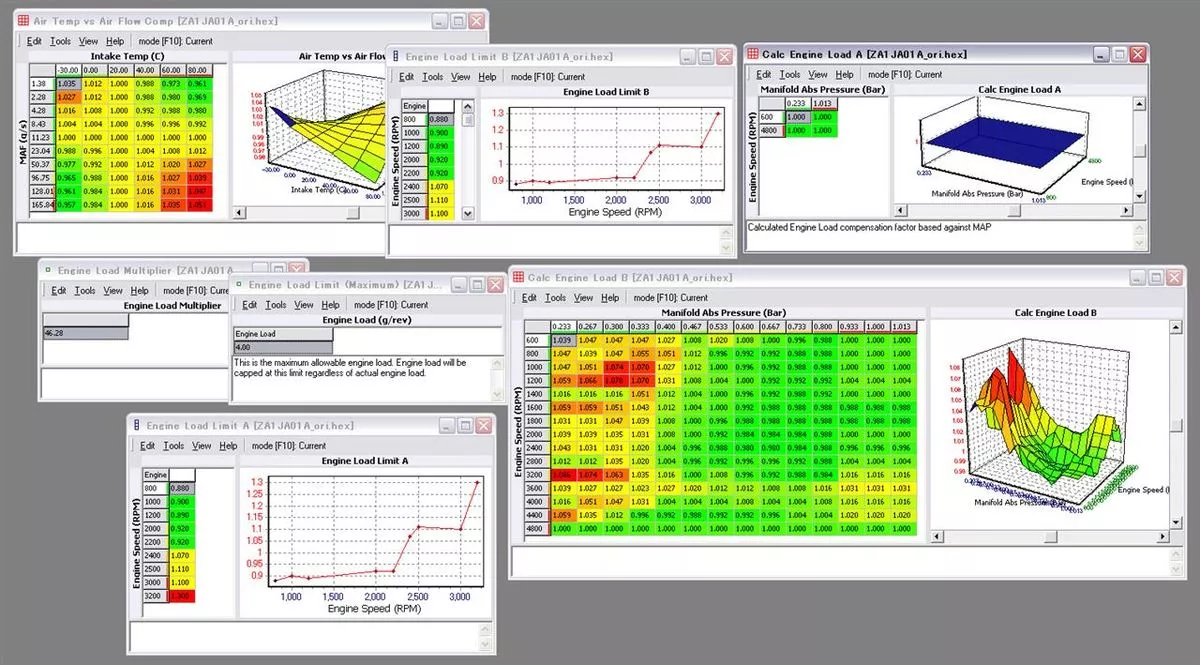Select the red 1.300 cell in Engine Load Limit A
1200x665 pixels.
point(182,595)
